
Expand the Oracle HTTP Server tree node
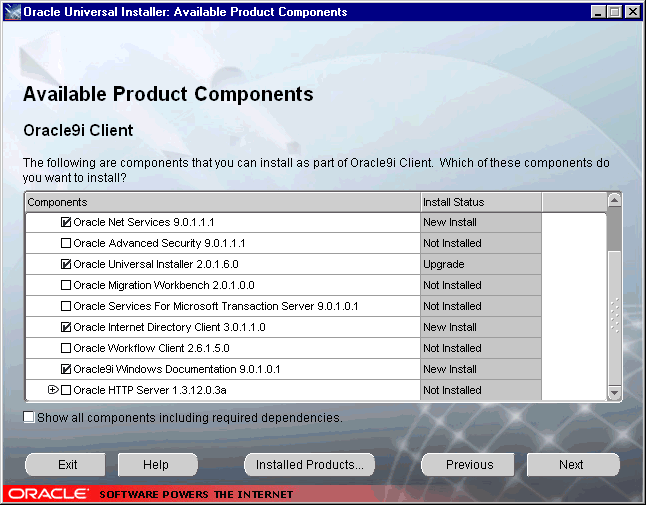(x=52, y=390)
